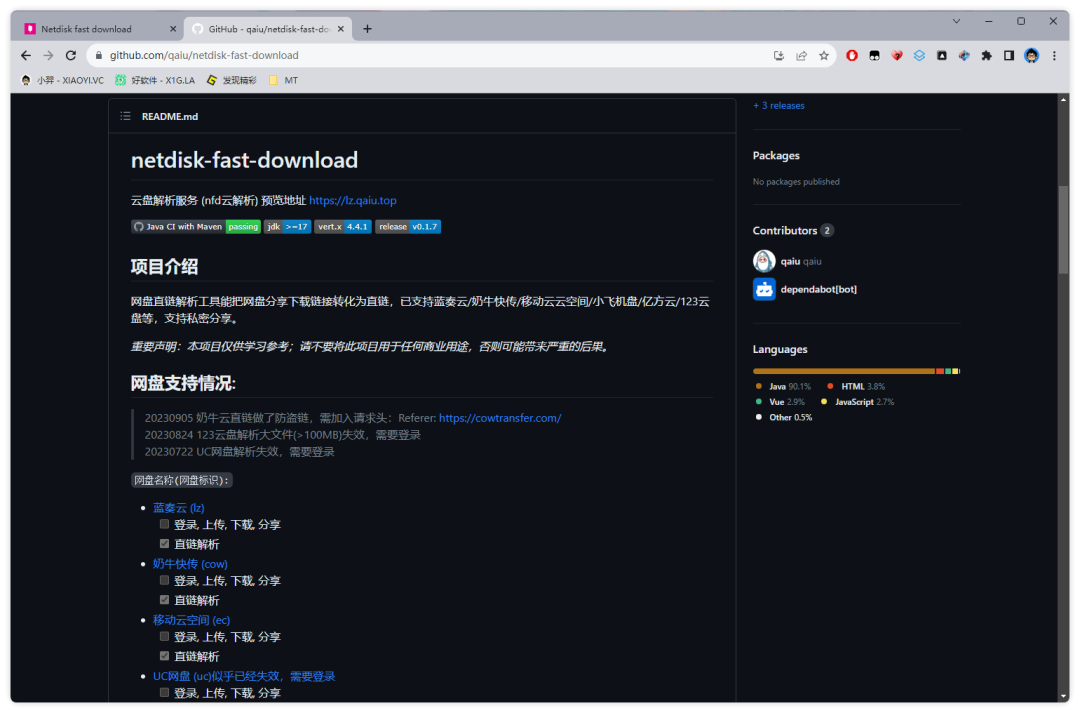Viewport: 1080px width, 713px height.
Task: Expand the tab search chevron
Action: 956,21
